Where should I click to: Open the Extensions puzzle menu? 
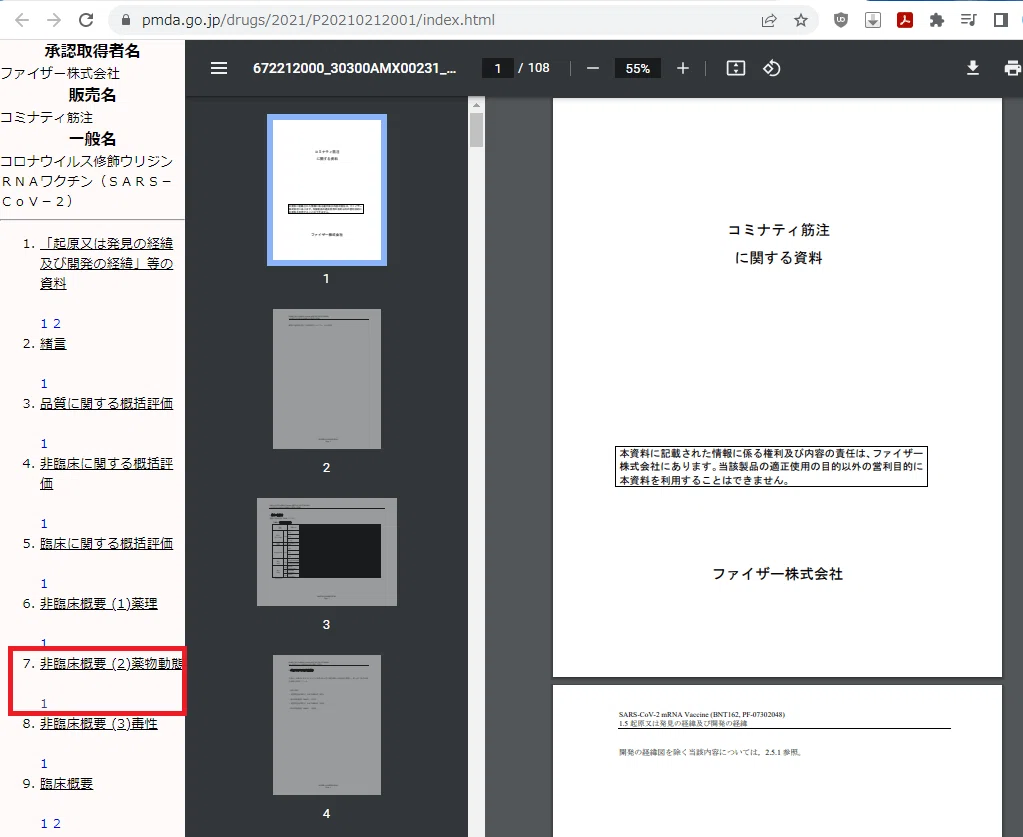point(937,20)
